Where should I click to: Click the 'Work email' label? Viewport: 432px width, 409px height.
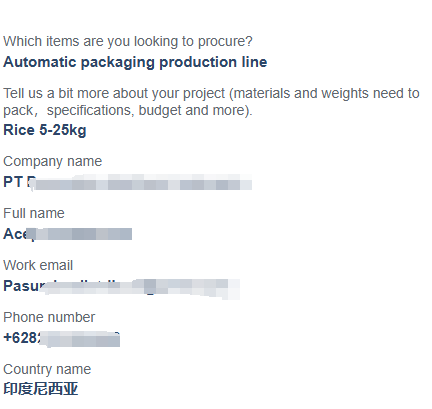click(38, 265)
